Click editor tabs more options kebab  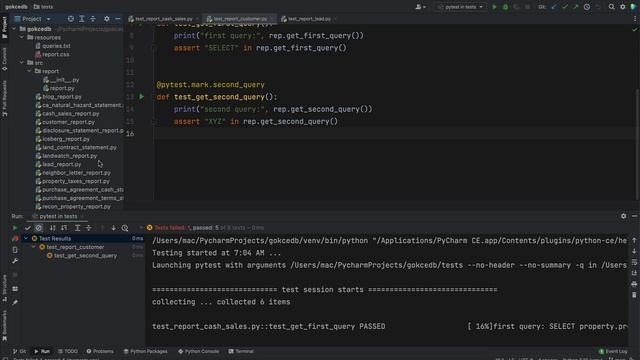635,19
